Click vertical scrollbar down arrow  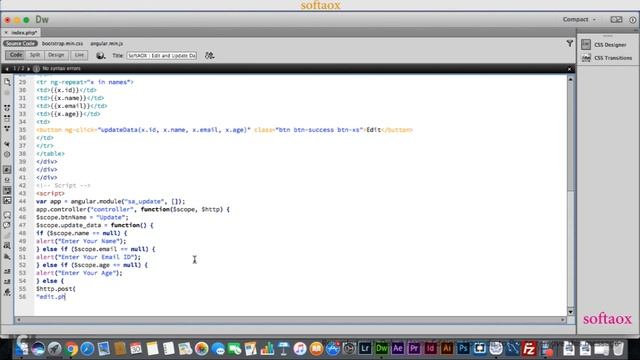point(571,312)
